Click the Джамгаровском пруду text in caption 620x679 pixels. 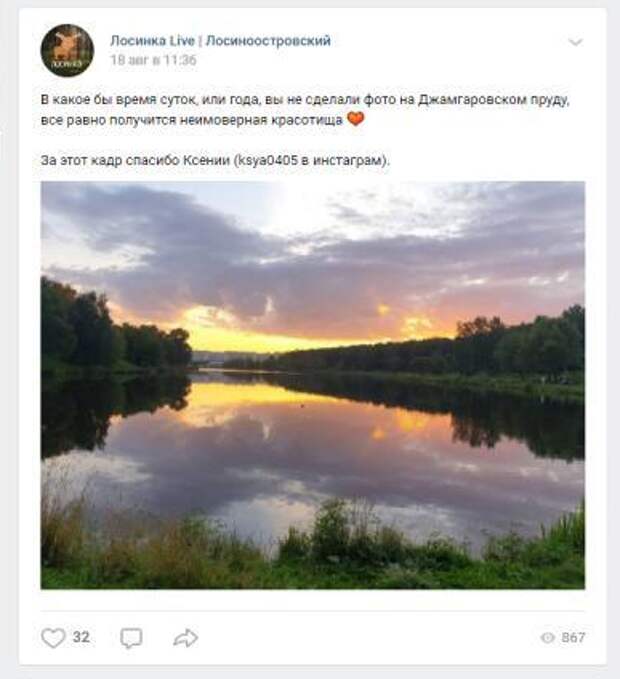[494, 100]
